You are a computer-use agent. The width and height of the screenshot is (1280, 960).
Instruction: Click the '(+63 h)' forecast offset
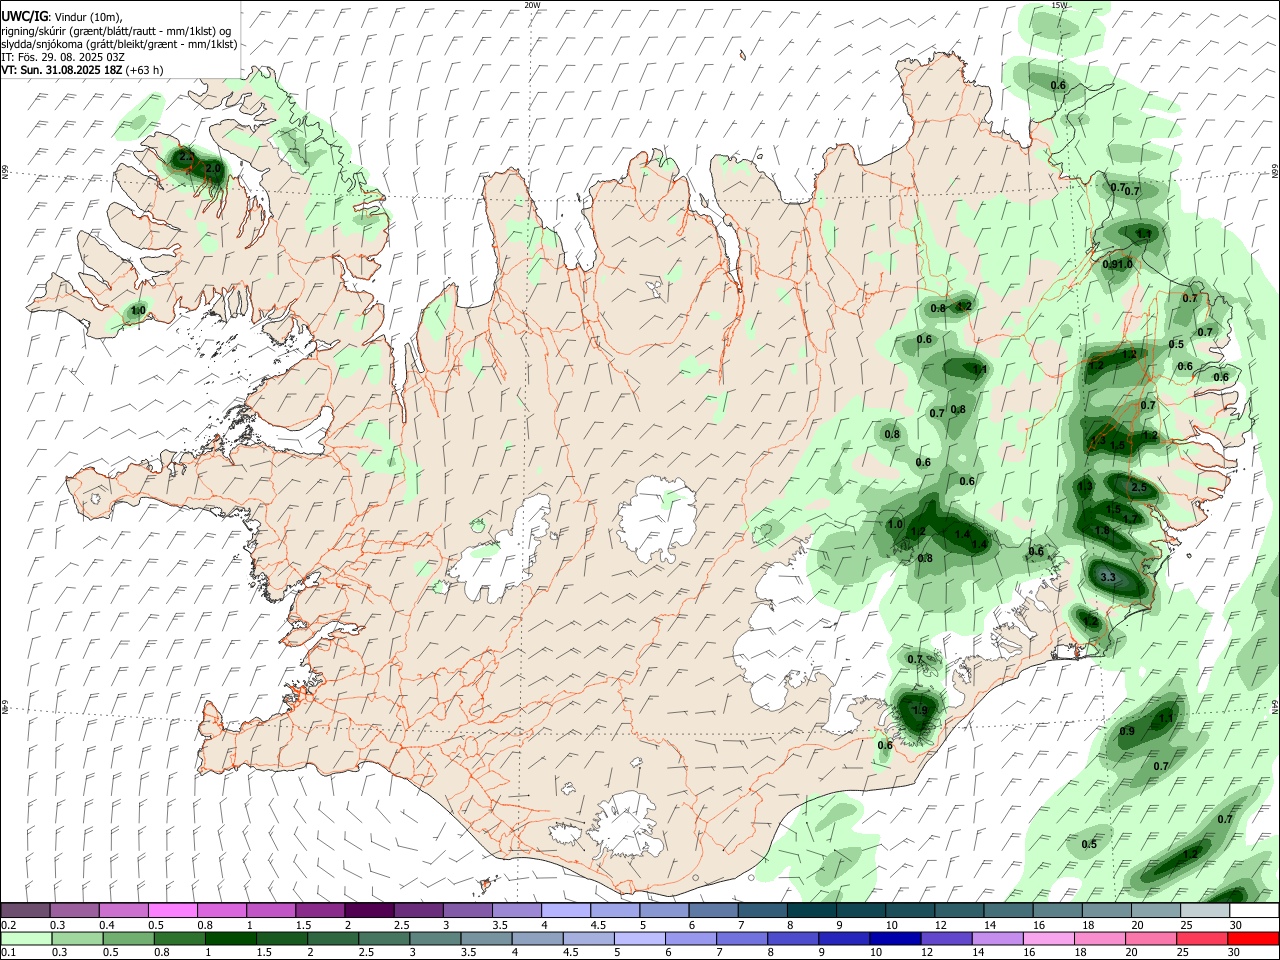pyautogui.click(x=145, y=70)
